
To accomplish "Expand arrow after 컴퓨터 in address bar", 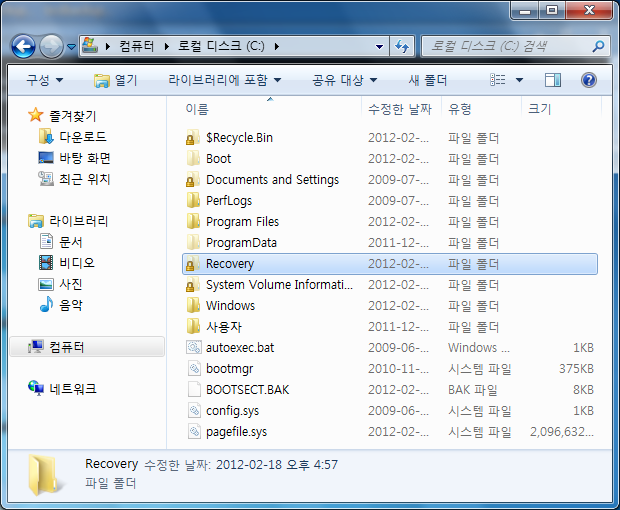I will pos(166,47).
